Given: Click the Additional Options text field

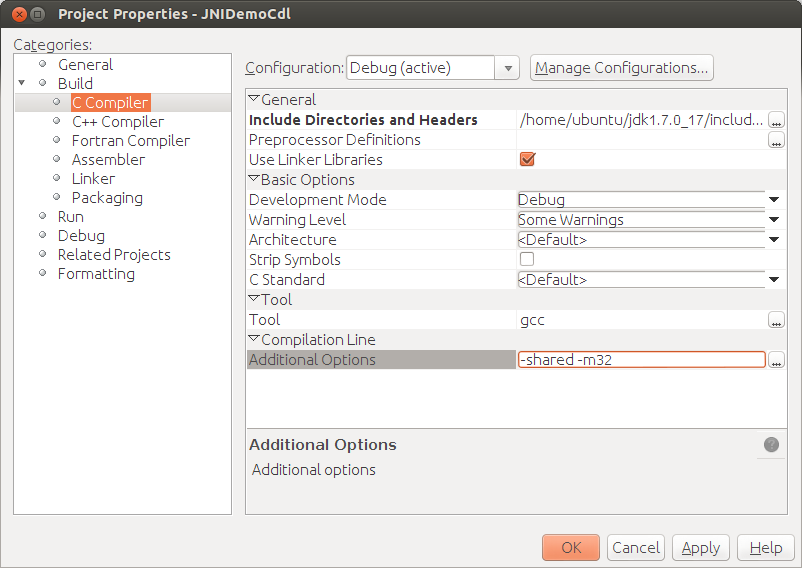Looking at the screenshot, I should [x=641, y=360].
